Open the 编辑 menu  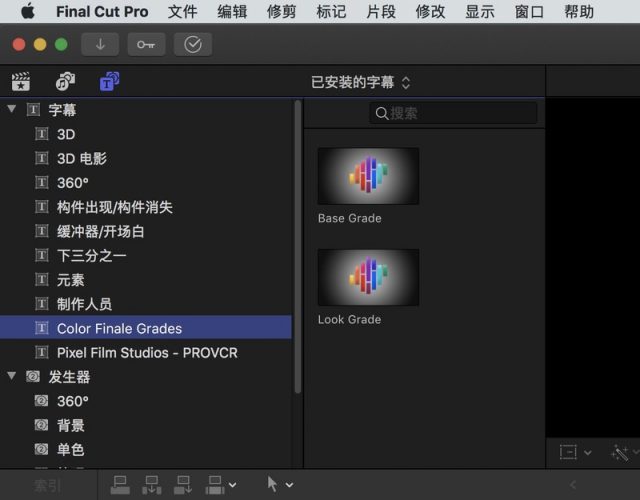tap(232, 11)
